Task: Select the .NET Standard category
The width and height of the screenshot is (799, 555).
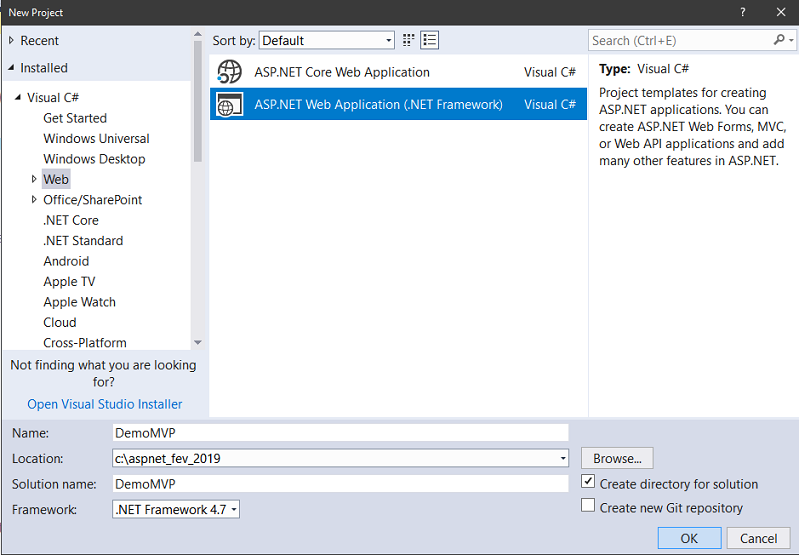Action: (83, 240)
